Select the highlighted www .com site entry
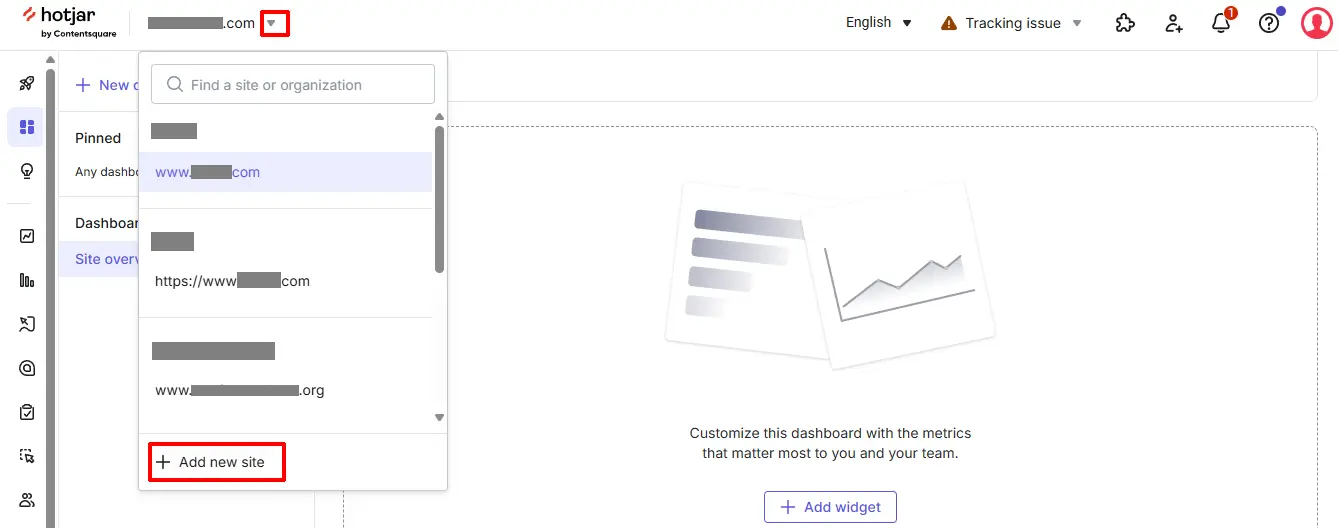Image resolution: width=1338 pixels, height=528 pixels. 285,172
